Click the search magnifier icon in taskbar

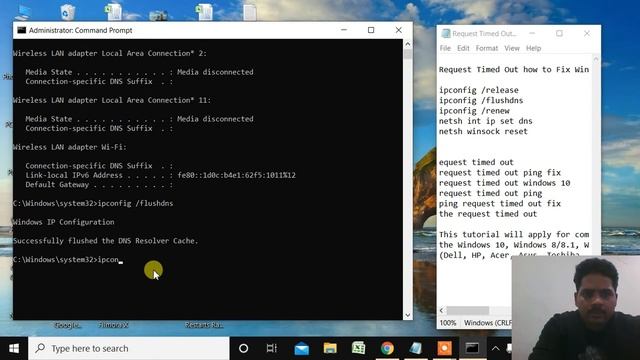[x=40, y=348]
